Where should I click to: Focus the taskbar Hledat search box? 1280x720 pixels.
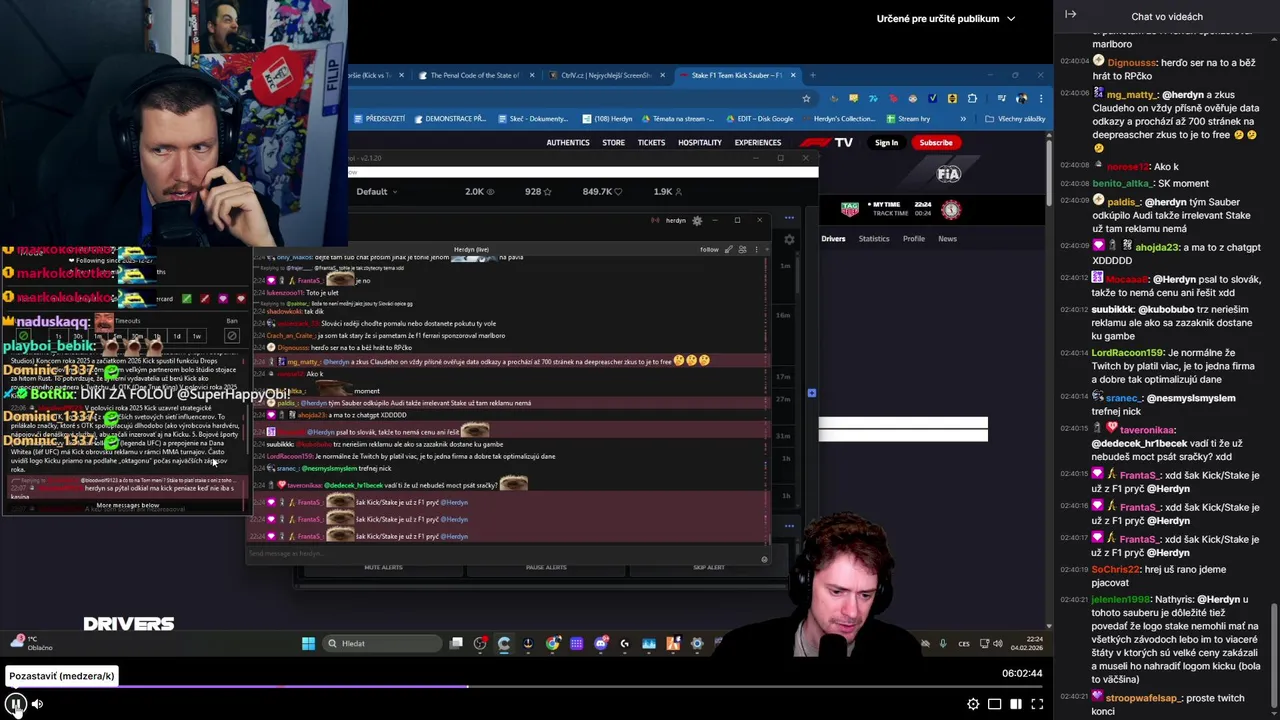coord(382,643)
